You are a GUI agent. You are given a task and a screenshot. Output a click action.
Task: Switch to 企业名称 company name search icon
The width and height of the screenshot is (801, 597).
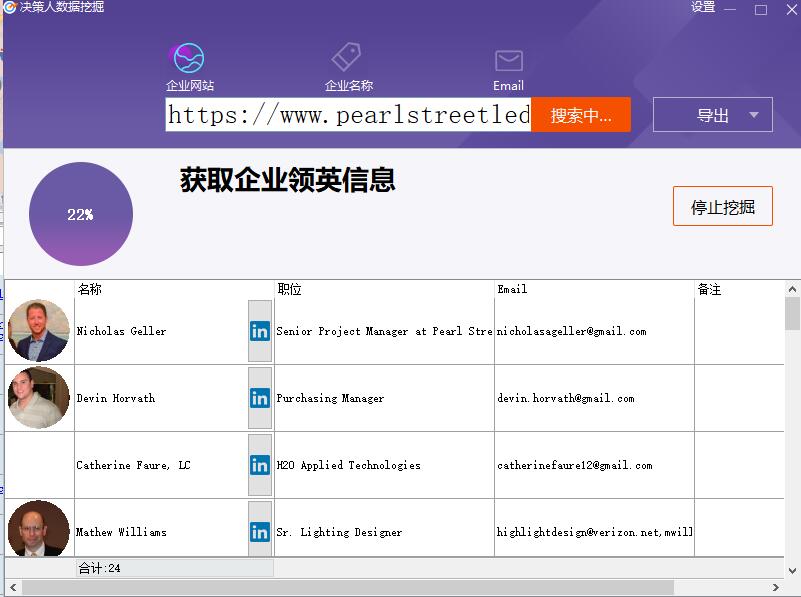point(346,59)
